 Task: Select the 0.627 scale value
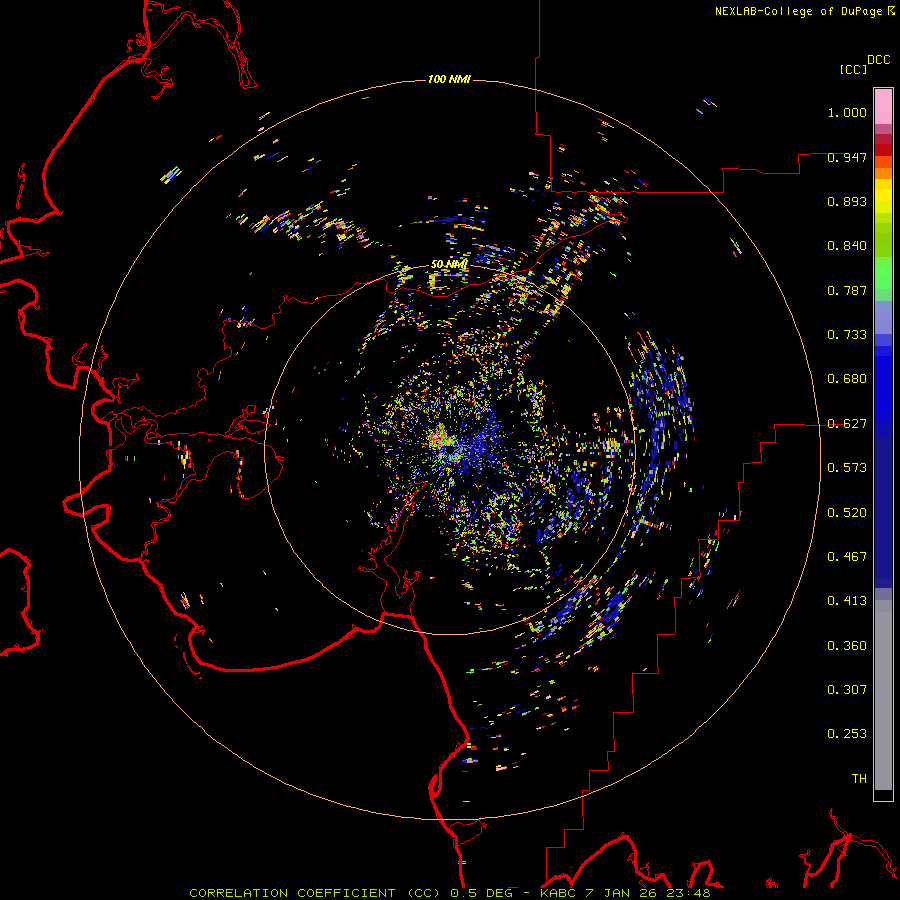point(847,424)
